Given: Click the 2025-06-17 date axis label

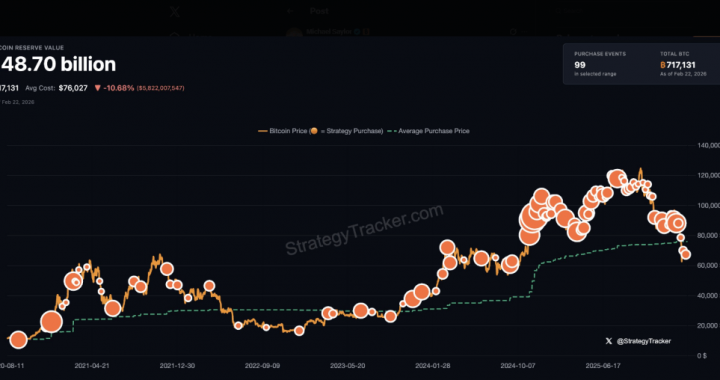Looking at the screenshot, I should coord(604,366).
